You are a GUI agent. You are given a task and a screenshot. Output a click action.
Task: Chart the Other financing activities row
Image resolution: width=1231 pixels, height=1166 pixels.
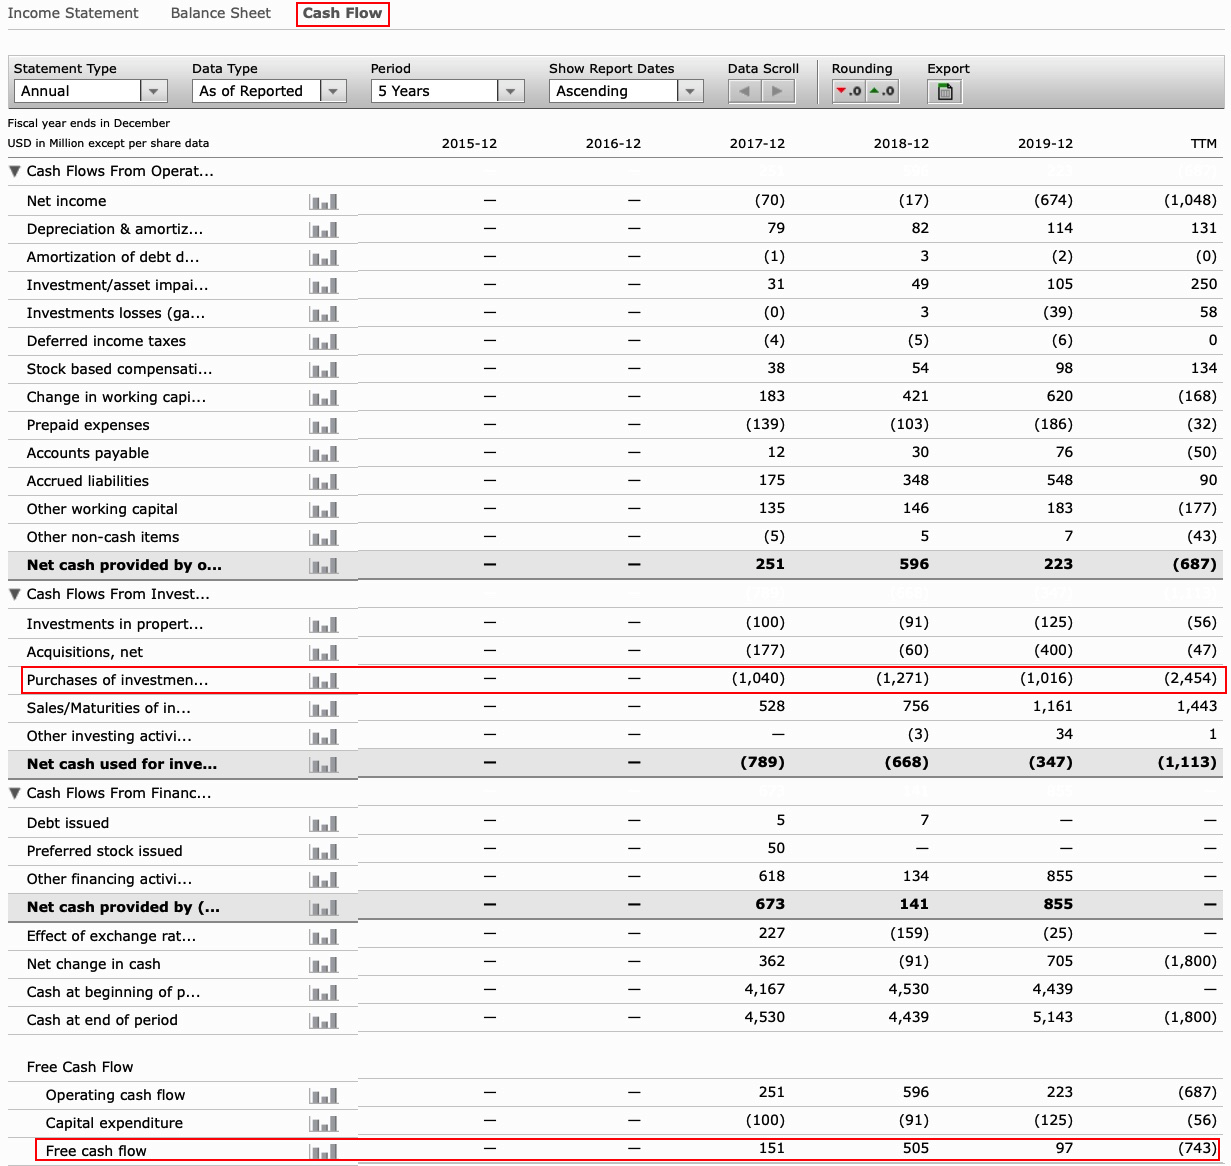click(x=324, y=880)
